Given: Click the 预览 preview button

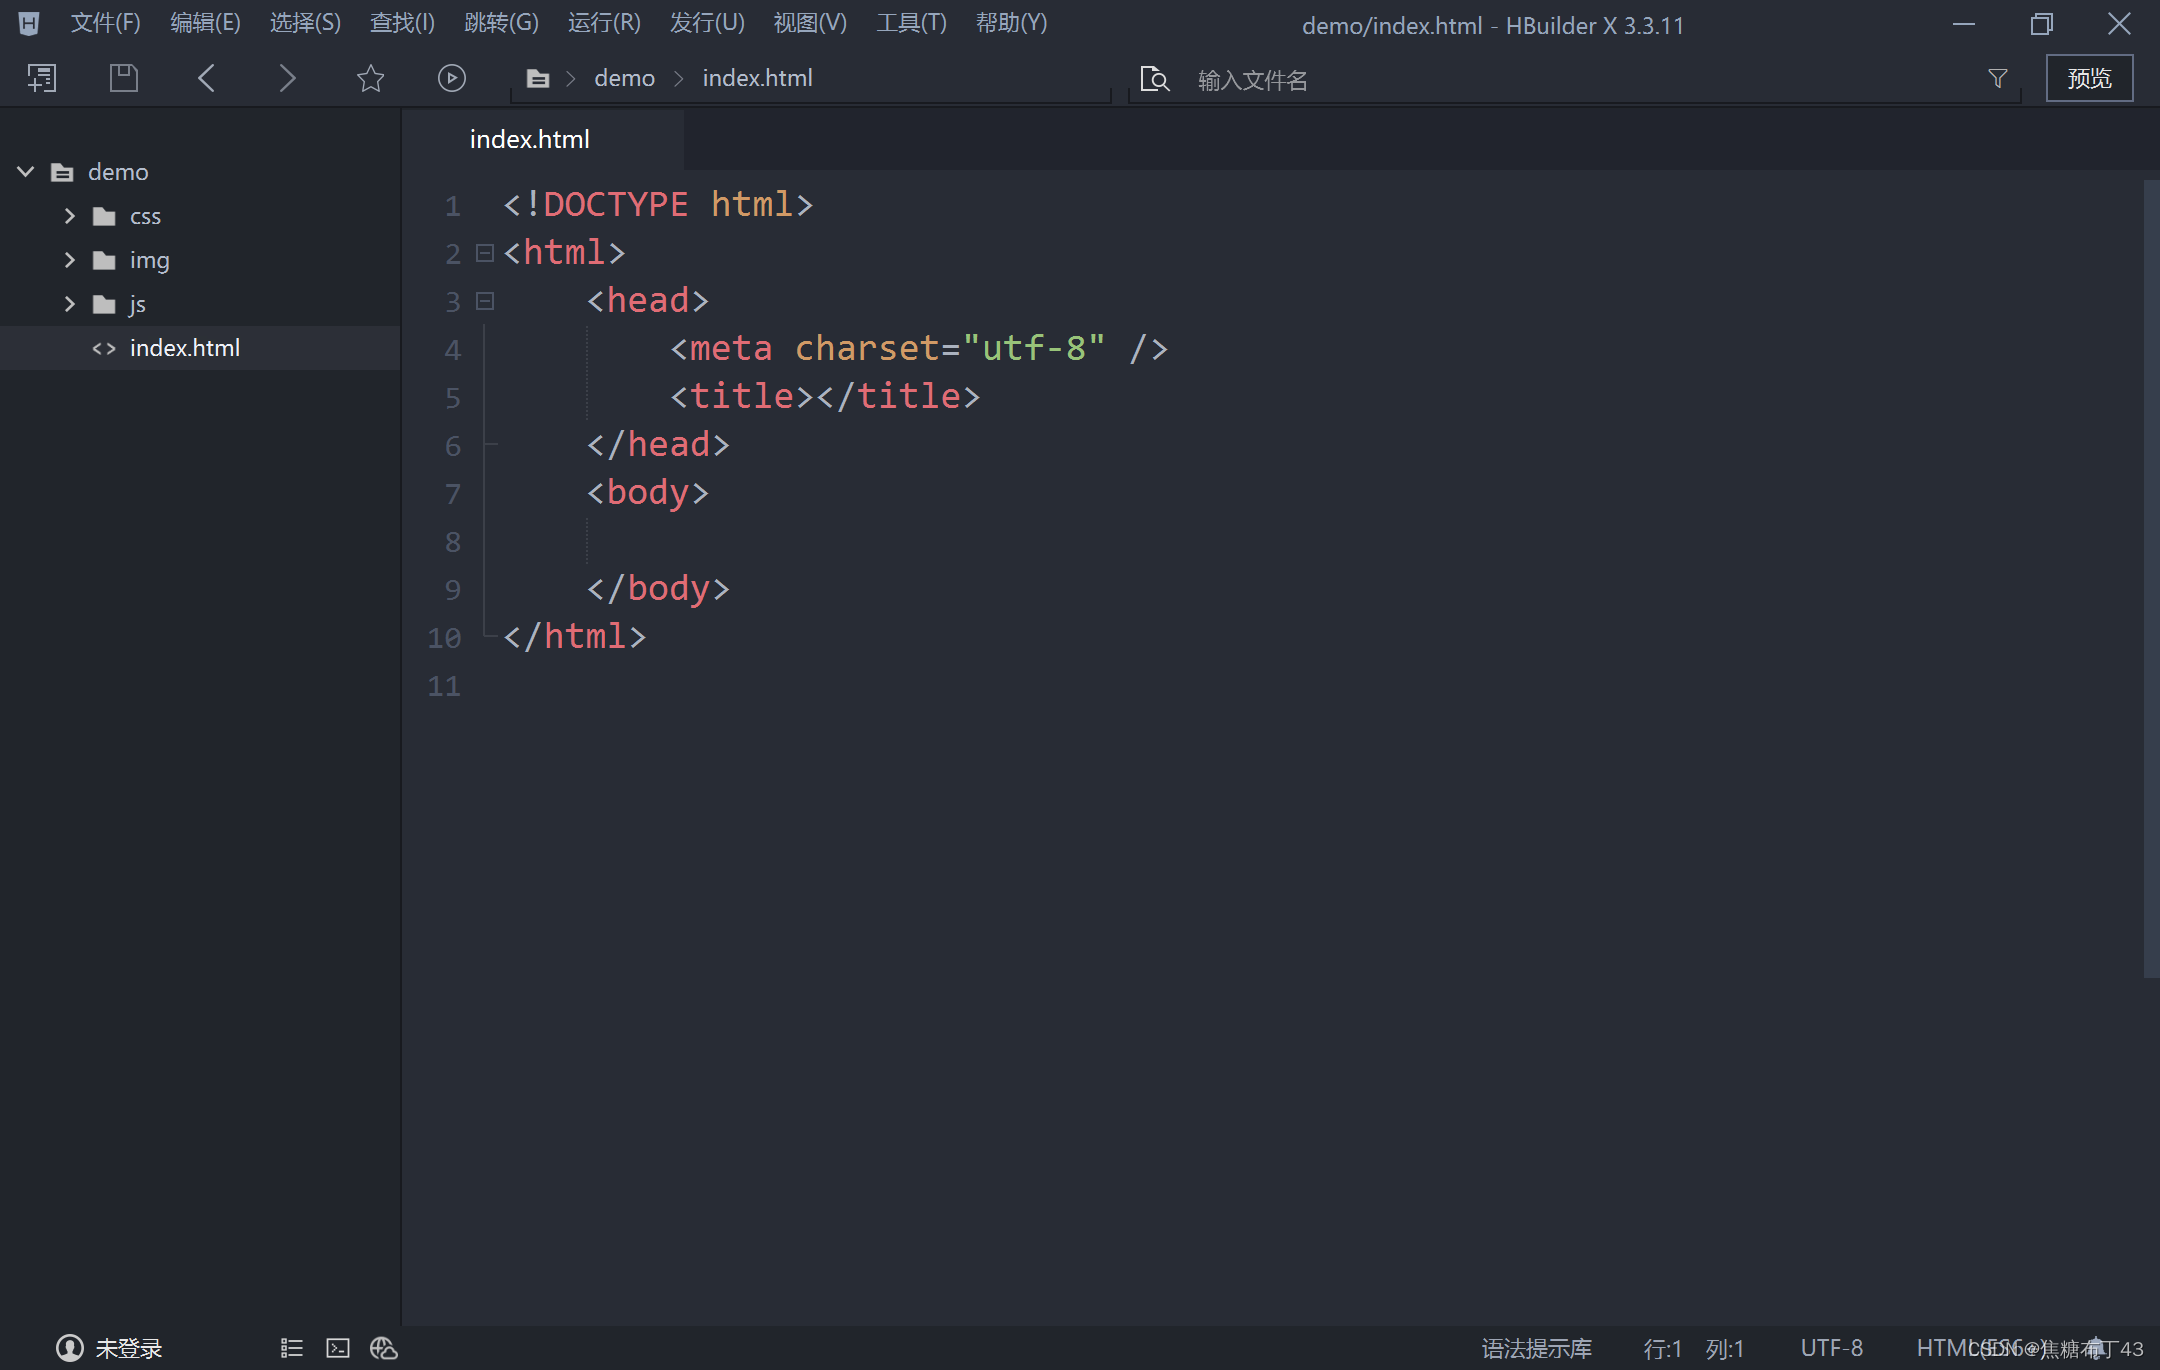Looking at the screenshot, I should 2089,77.
